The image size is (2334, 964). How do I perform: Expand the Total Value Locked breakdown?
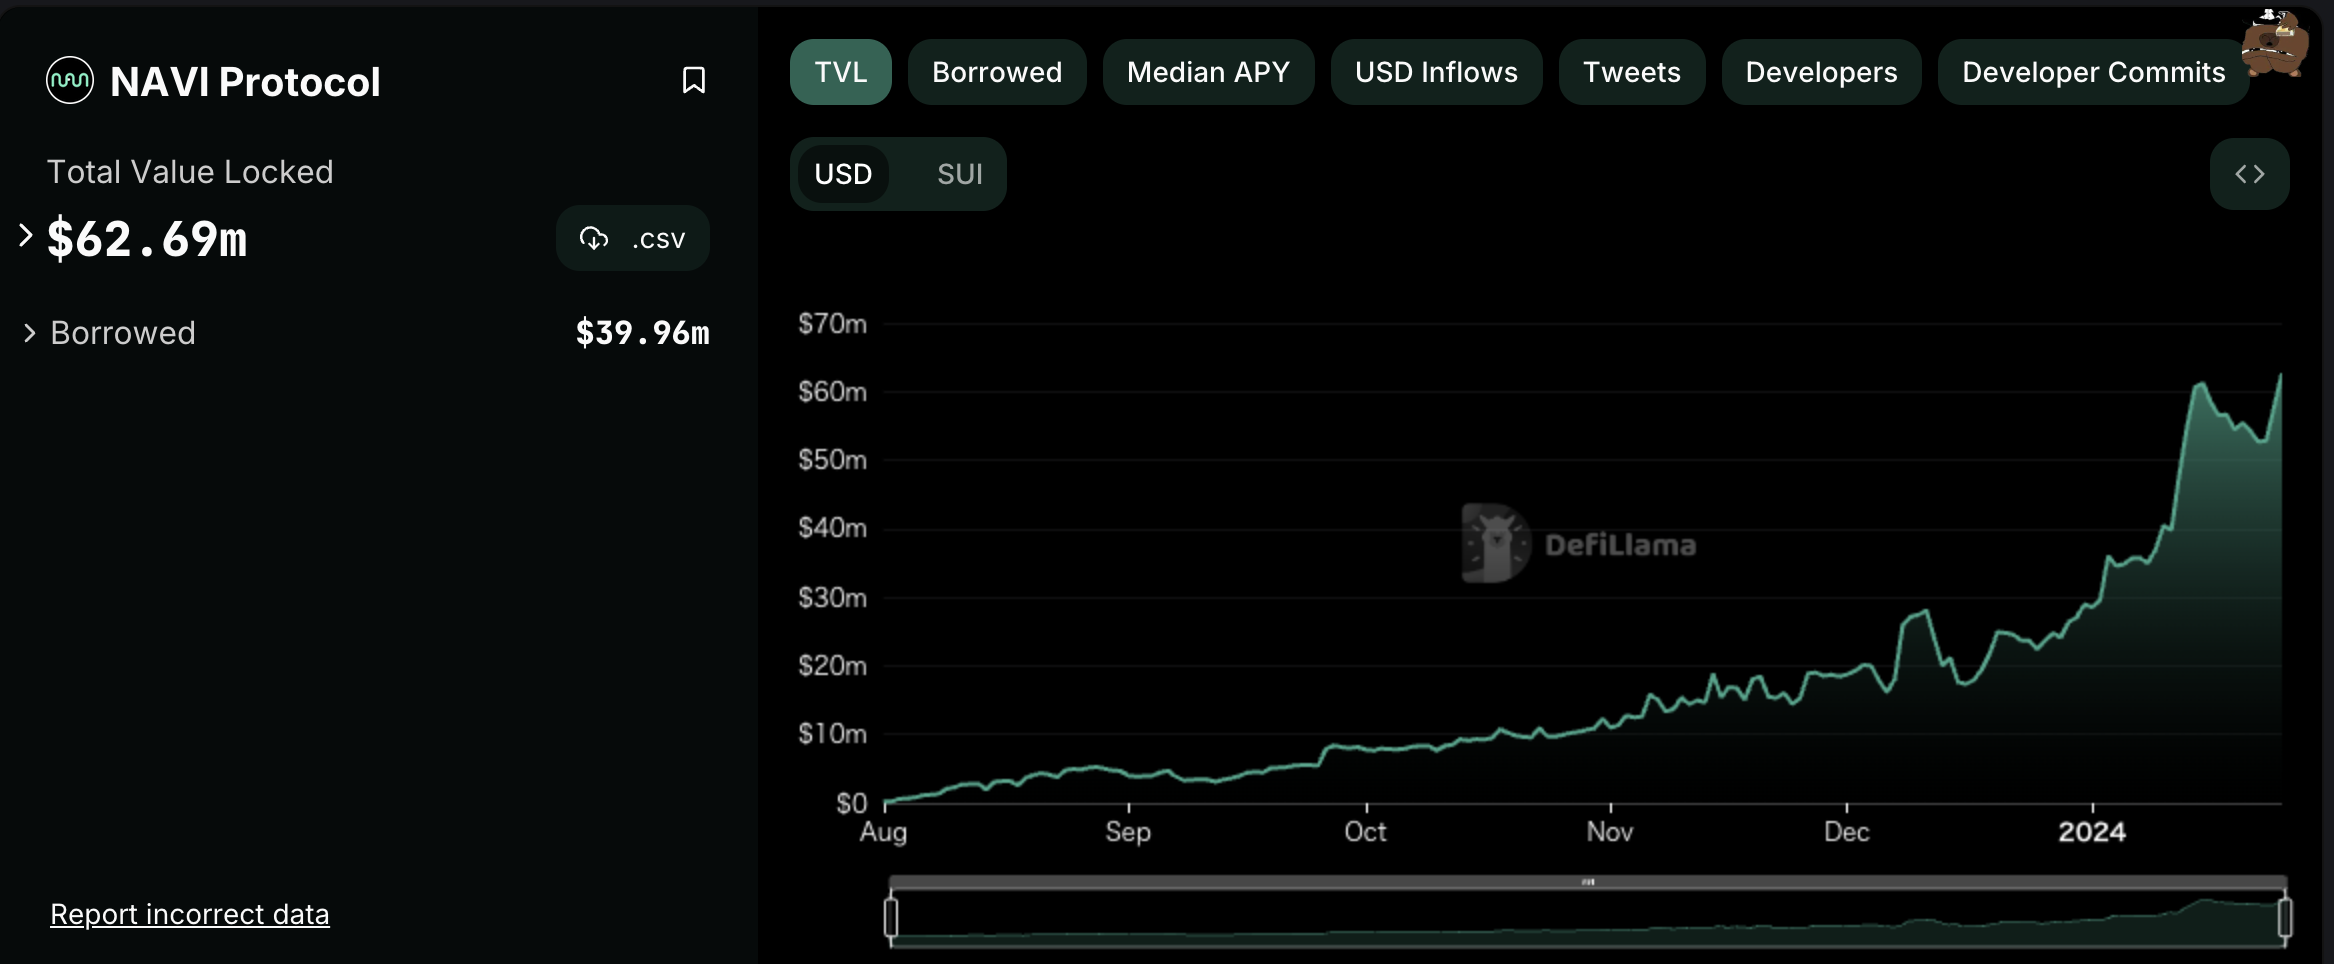(26, 236)
